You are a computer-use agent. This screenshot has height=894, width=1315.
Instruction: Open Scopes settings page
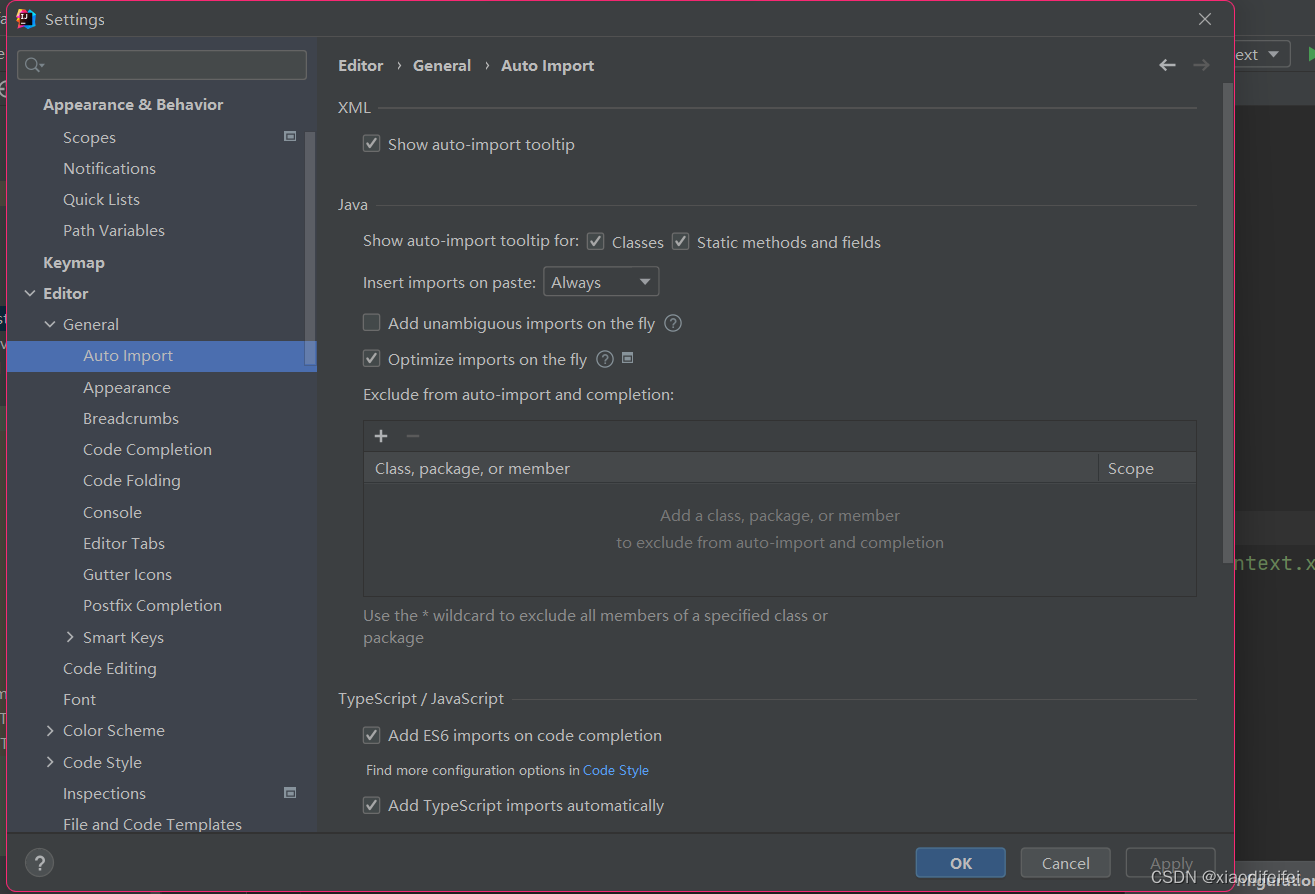(x=89, y=137)
